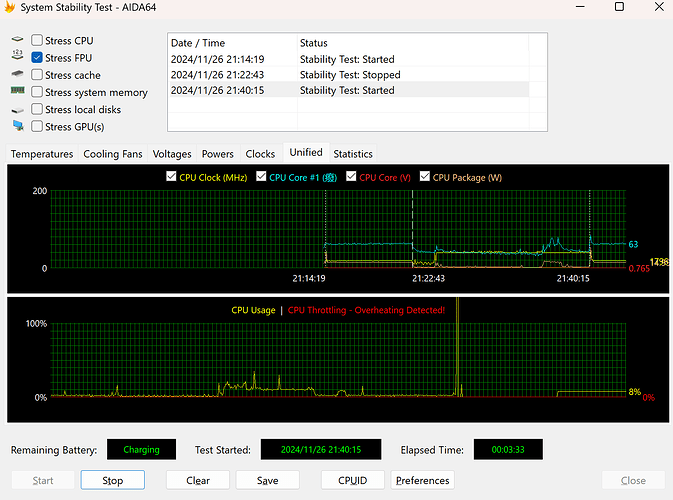Viewport: 673px width, 500px height.
Task: Stop the running stability test
Action: tap(113, 480)
